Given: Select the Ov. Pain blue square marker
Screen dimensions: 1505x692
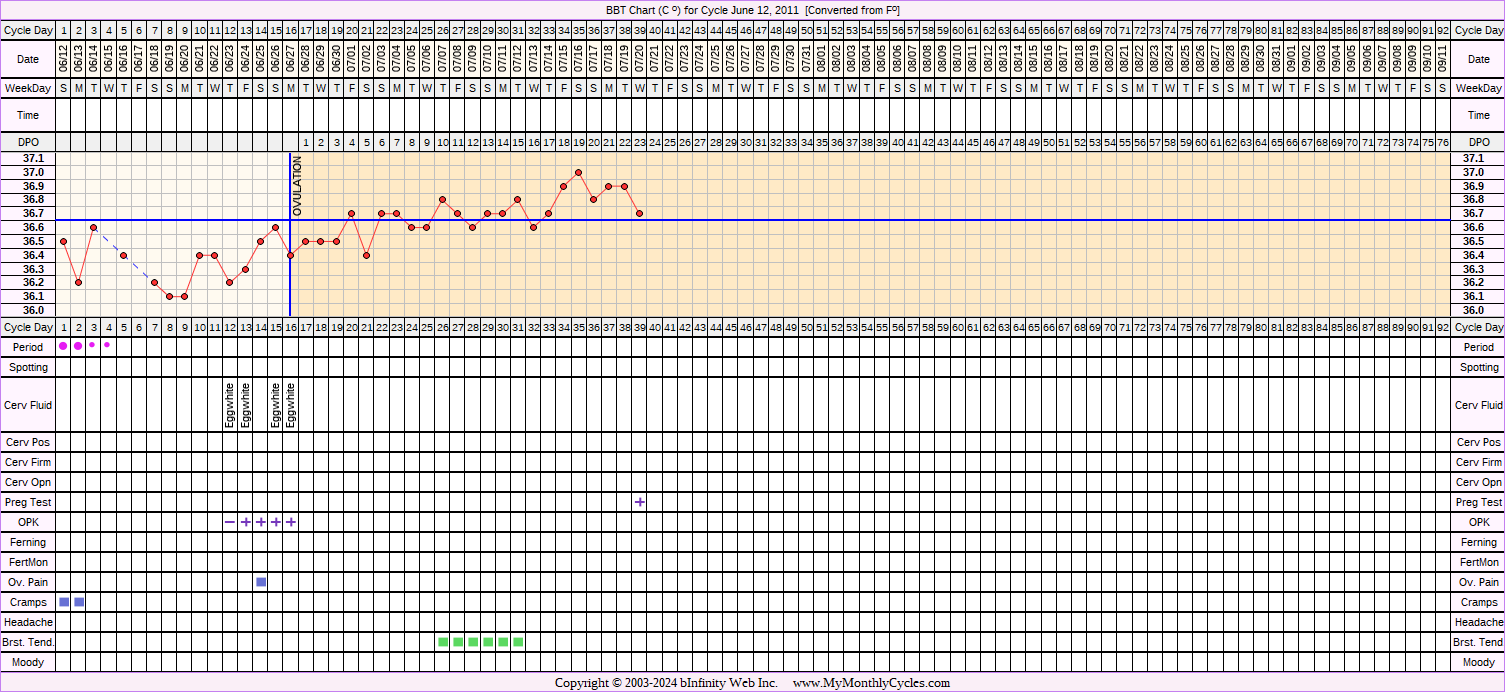Looking at the screenshot, I should [261, 582].
